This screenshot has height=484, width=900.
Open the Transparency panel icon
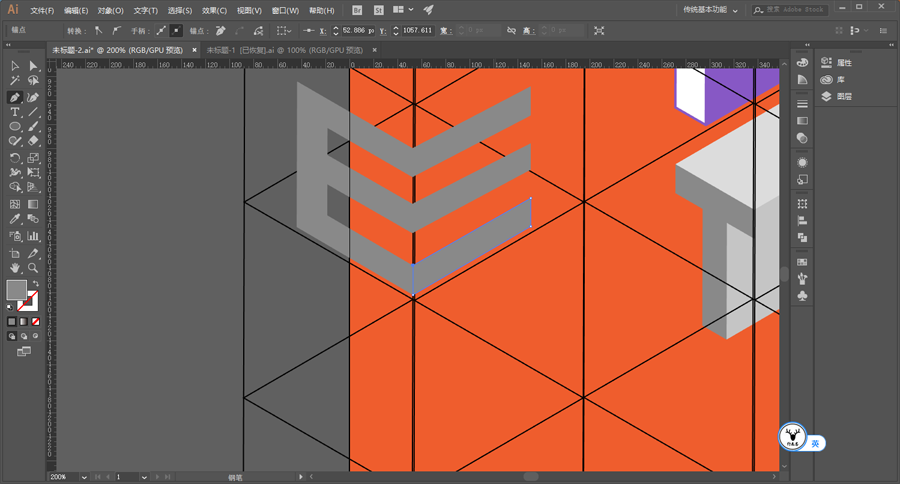pos(802,138)
